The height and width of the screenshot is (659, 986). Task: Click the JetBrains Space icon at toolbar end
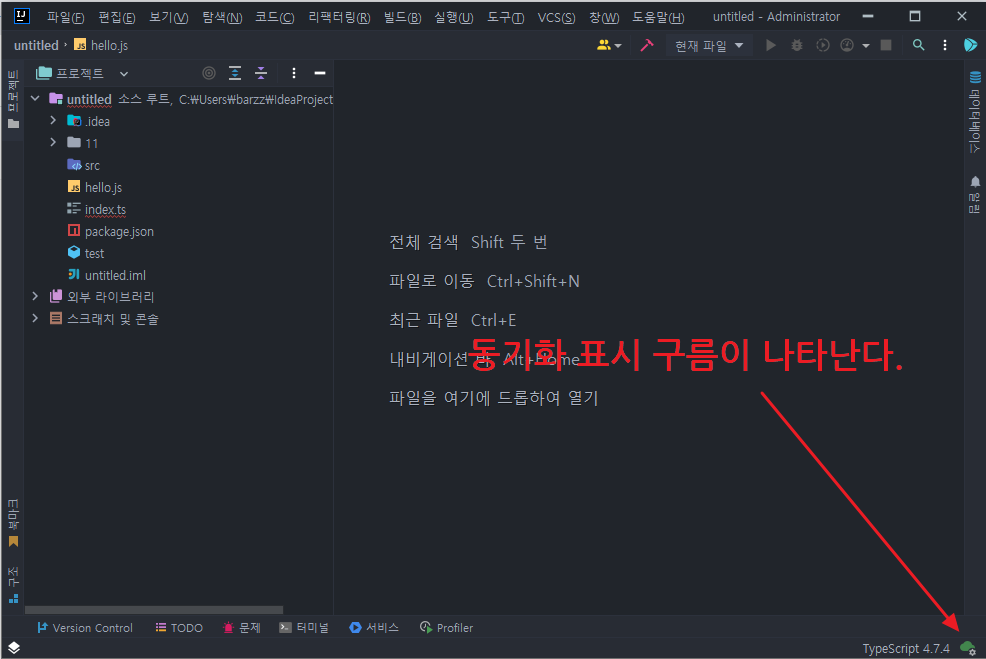point(970,45)
